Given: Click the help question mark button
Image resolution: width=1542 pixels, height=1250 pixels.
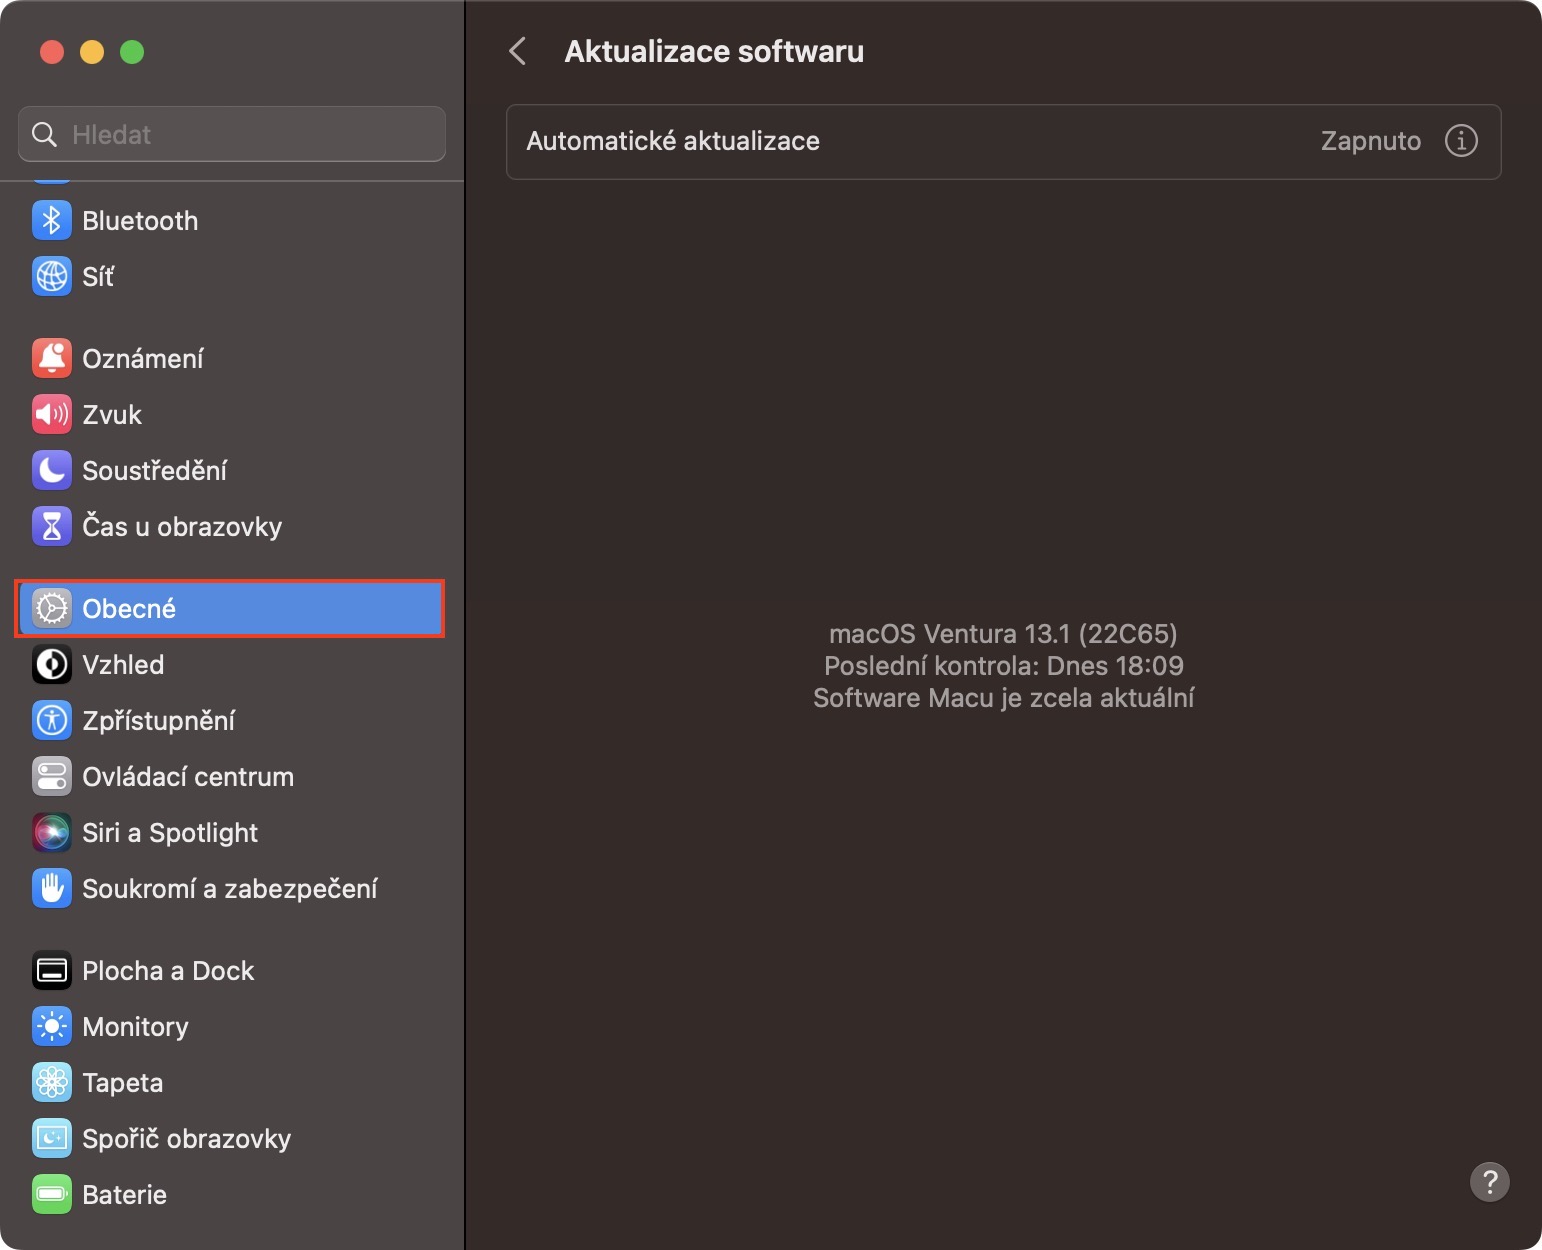Looking at the screenshot, I should click(1489, 1182).
